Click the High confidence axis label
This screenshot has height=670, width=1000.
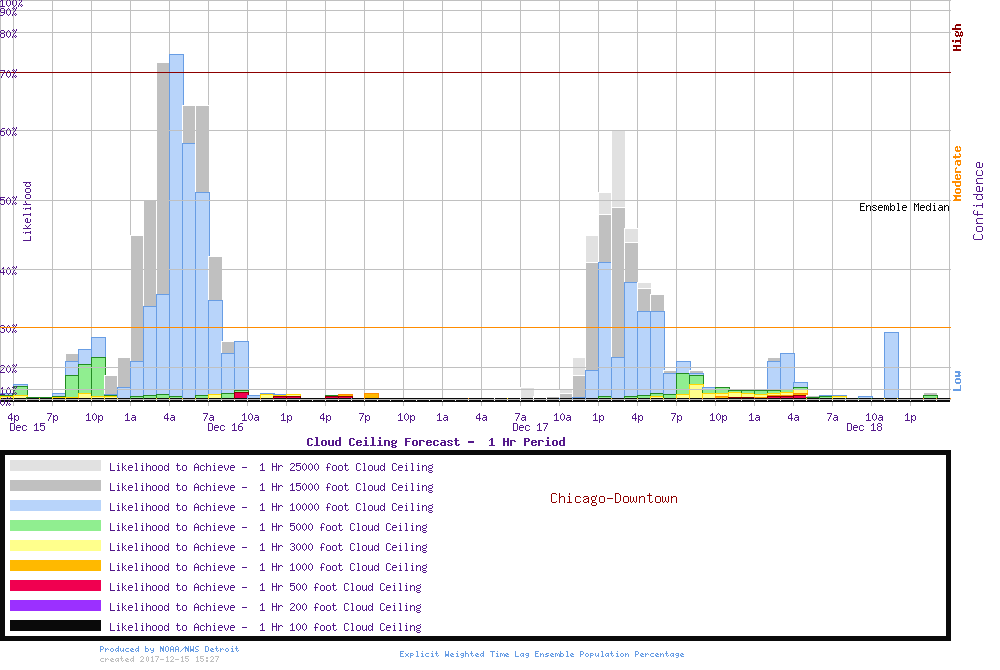pyautogui.click(x=957, y=38)
